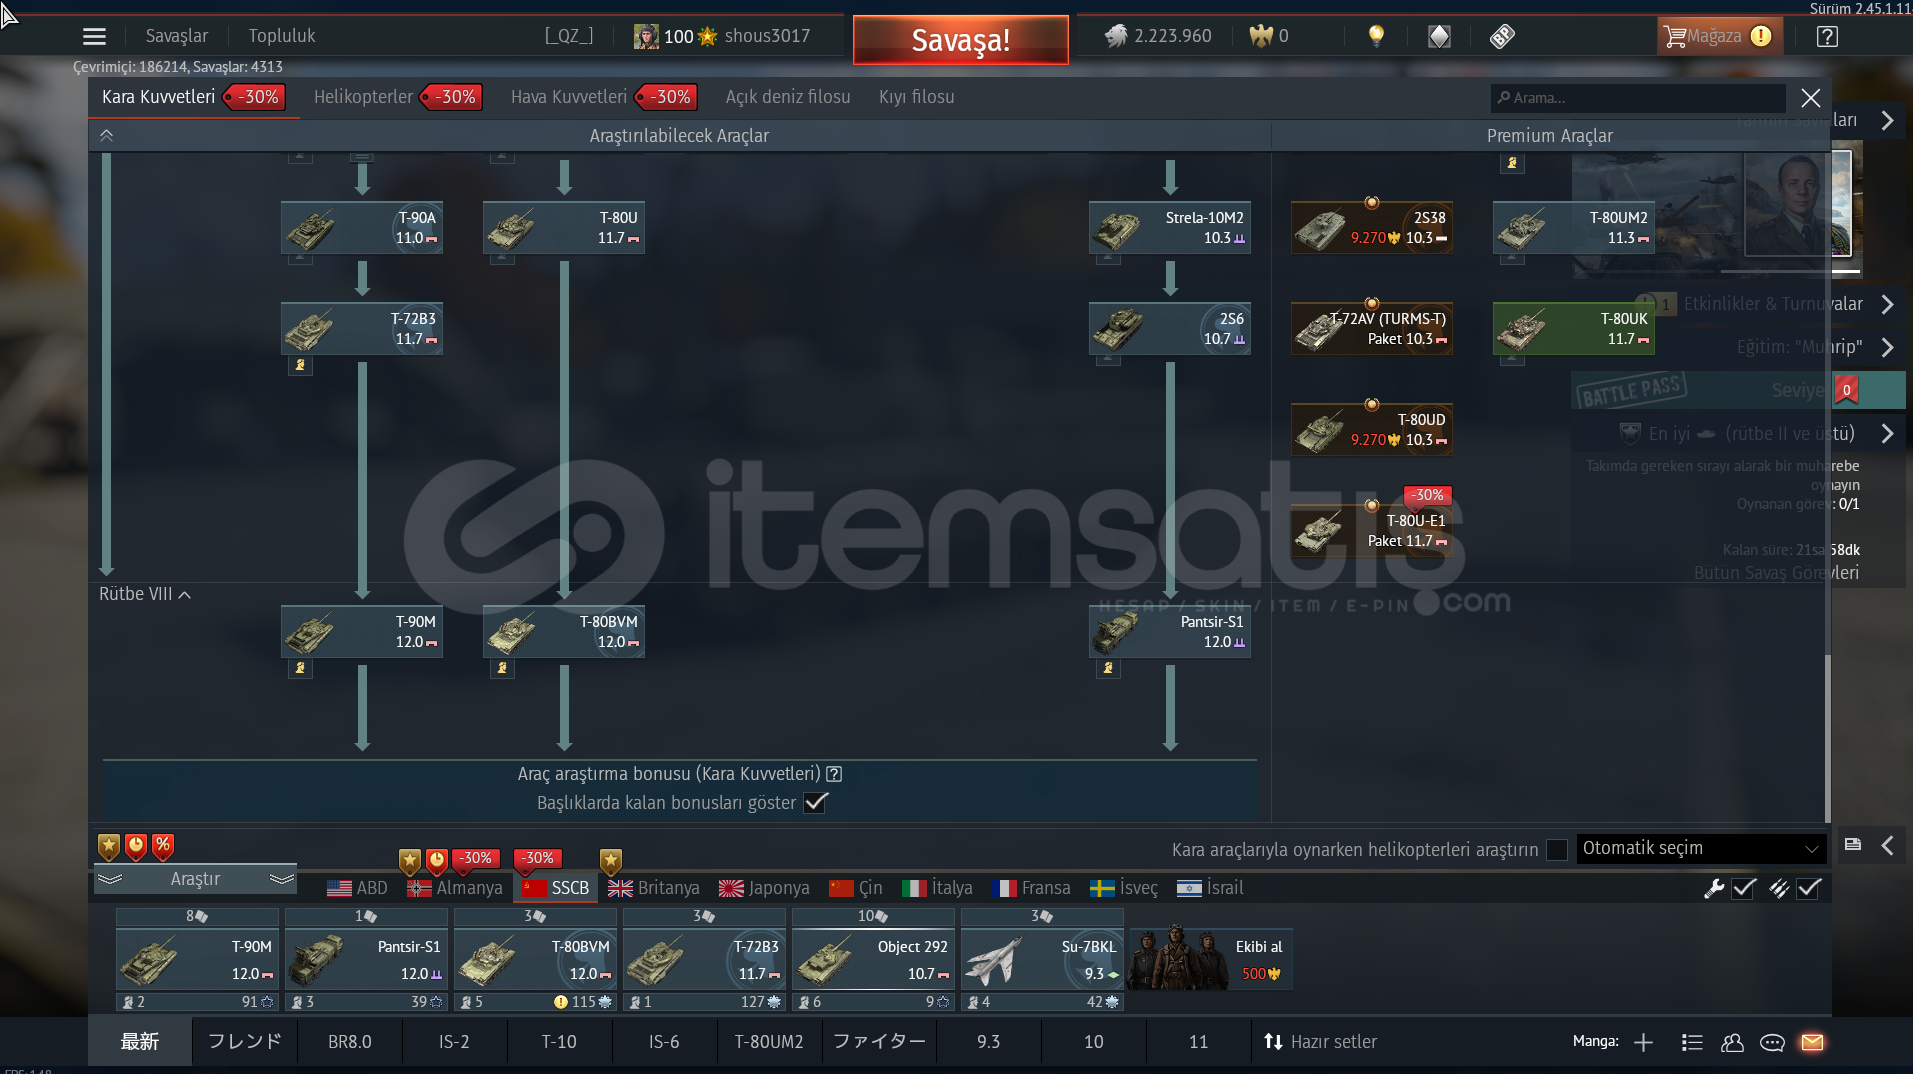Click the Hazır setler presets button
Screen dimensions: 1913x1074
click(1320, 1042)
